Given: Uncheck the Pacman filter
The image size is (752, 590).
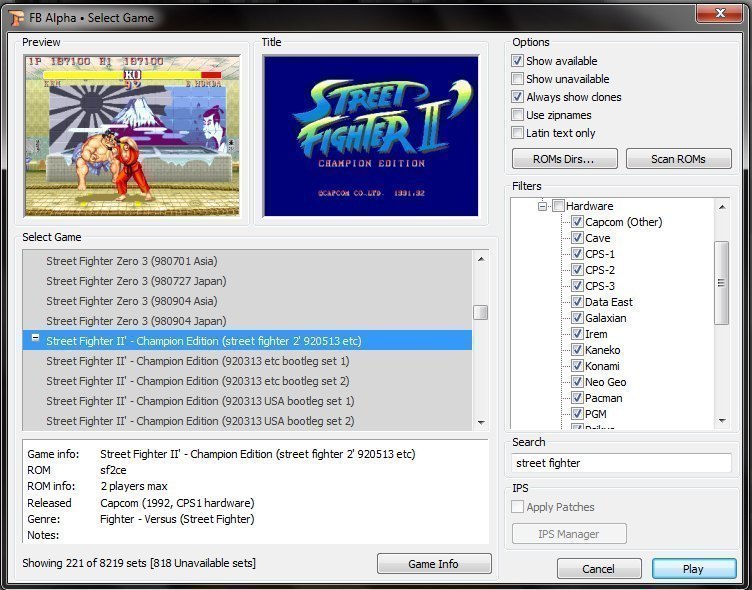Looking at the screenshot, I should tap(577, 398).
